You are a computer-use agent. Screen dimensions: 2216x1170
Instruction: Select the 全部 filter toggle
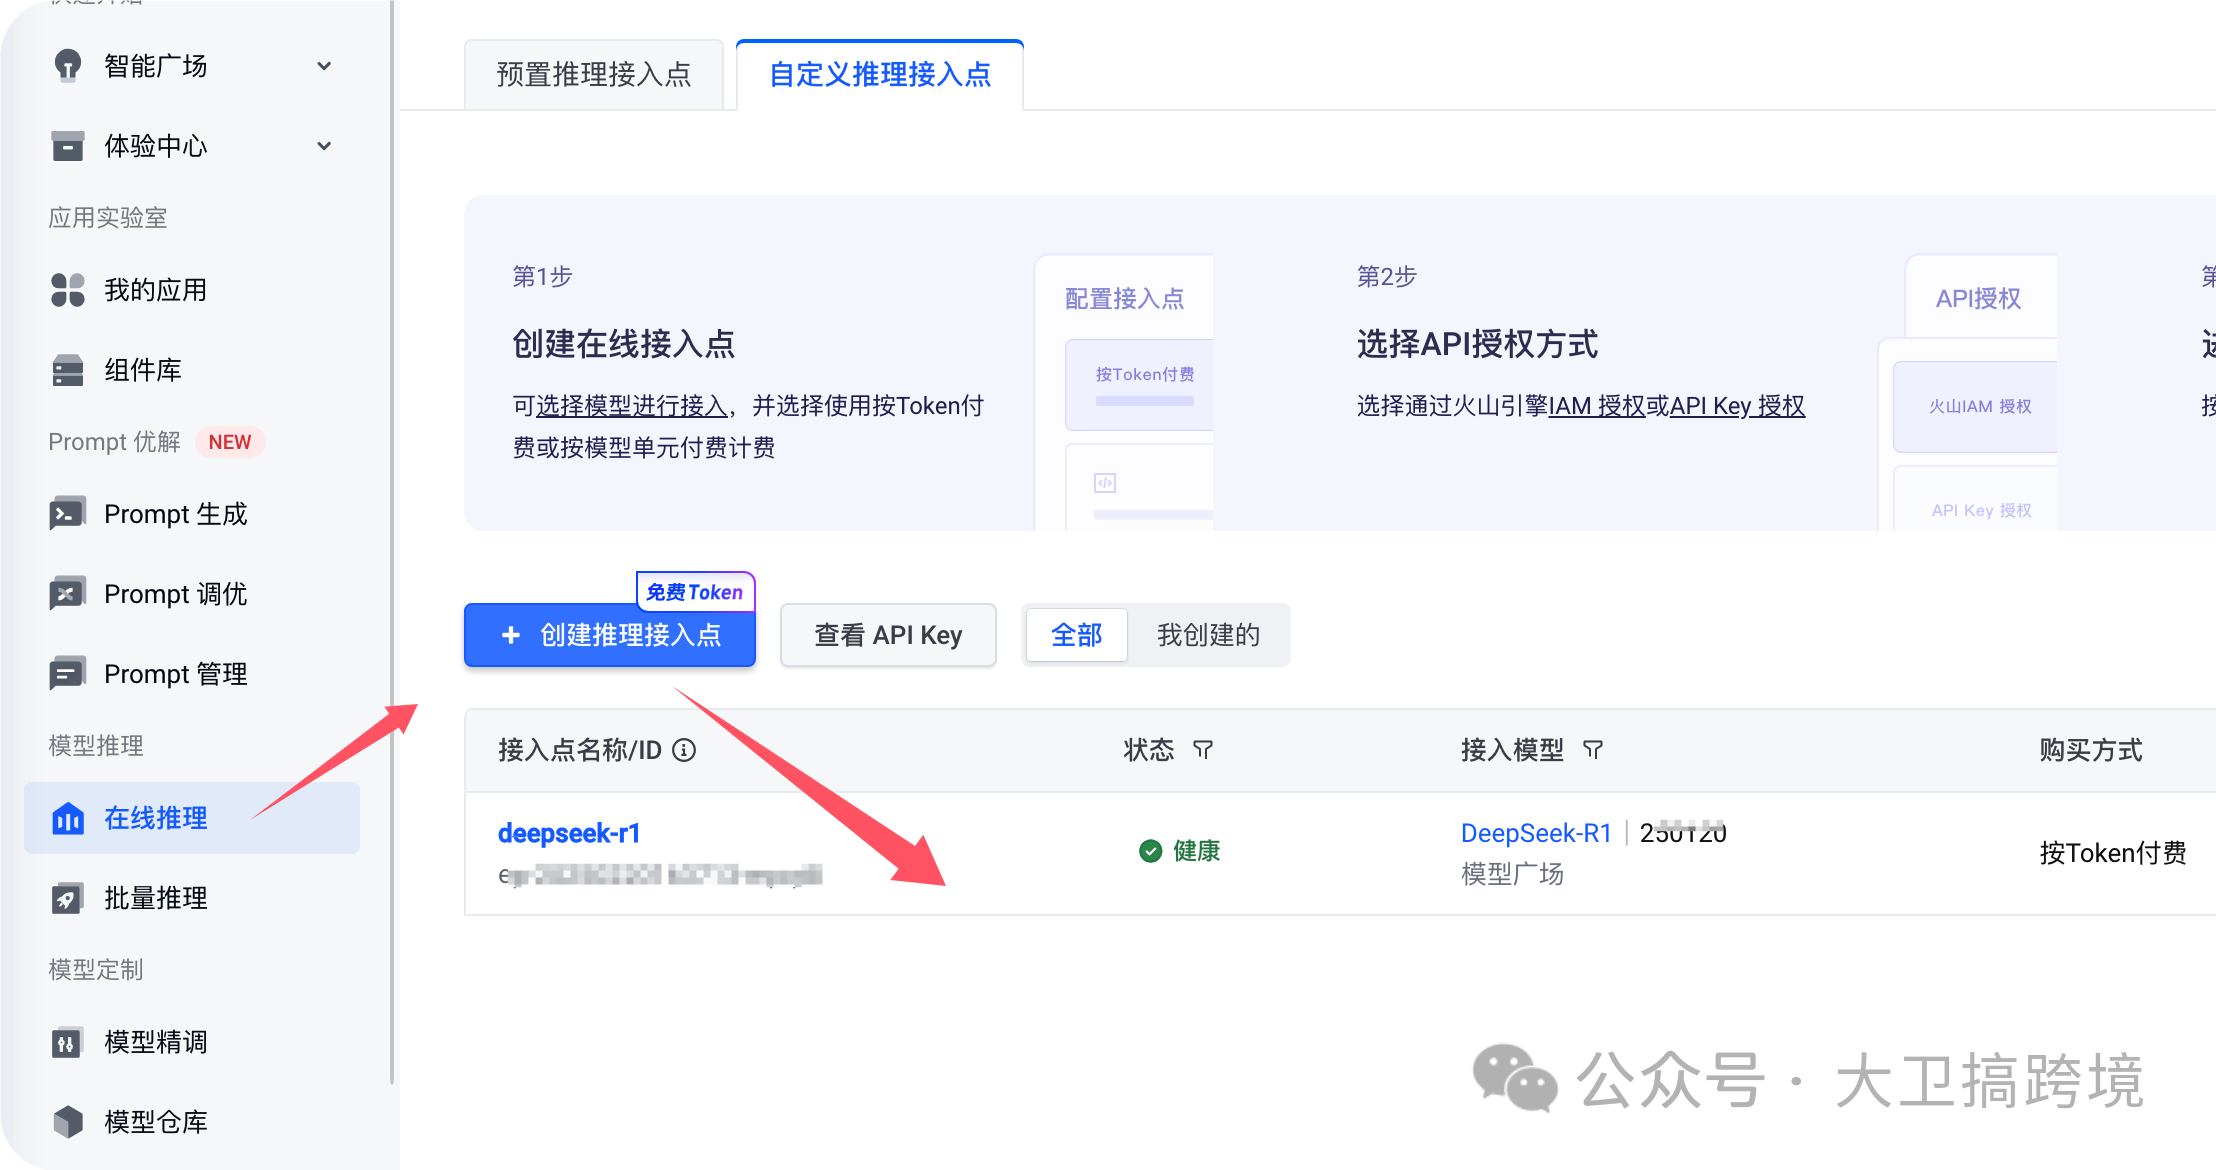(1077, 635)
